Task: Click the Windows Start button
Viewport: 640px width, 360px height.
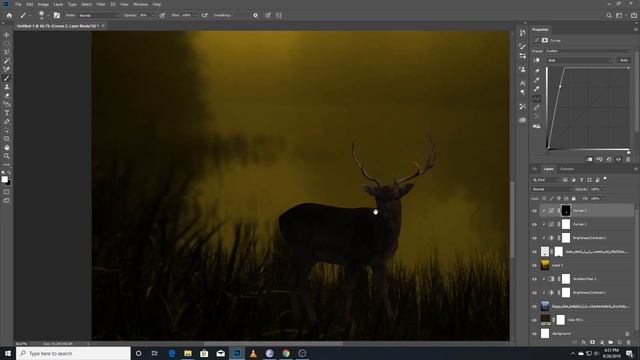Action: 8,353
